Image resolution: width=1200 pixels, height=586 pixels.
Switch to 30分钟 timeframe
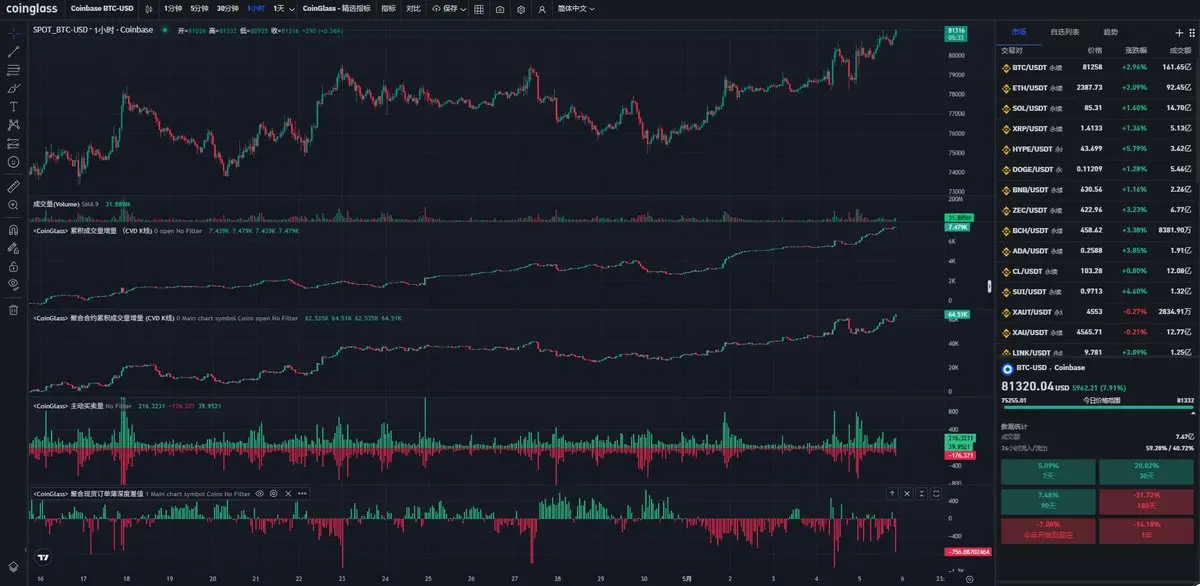click(x=228, y=8)
